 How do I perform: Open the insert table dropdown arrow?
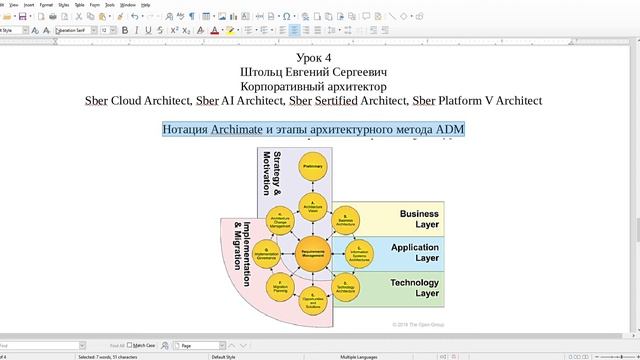(x=213, y=16)
